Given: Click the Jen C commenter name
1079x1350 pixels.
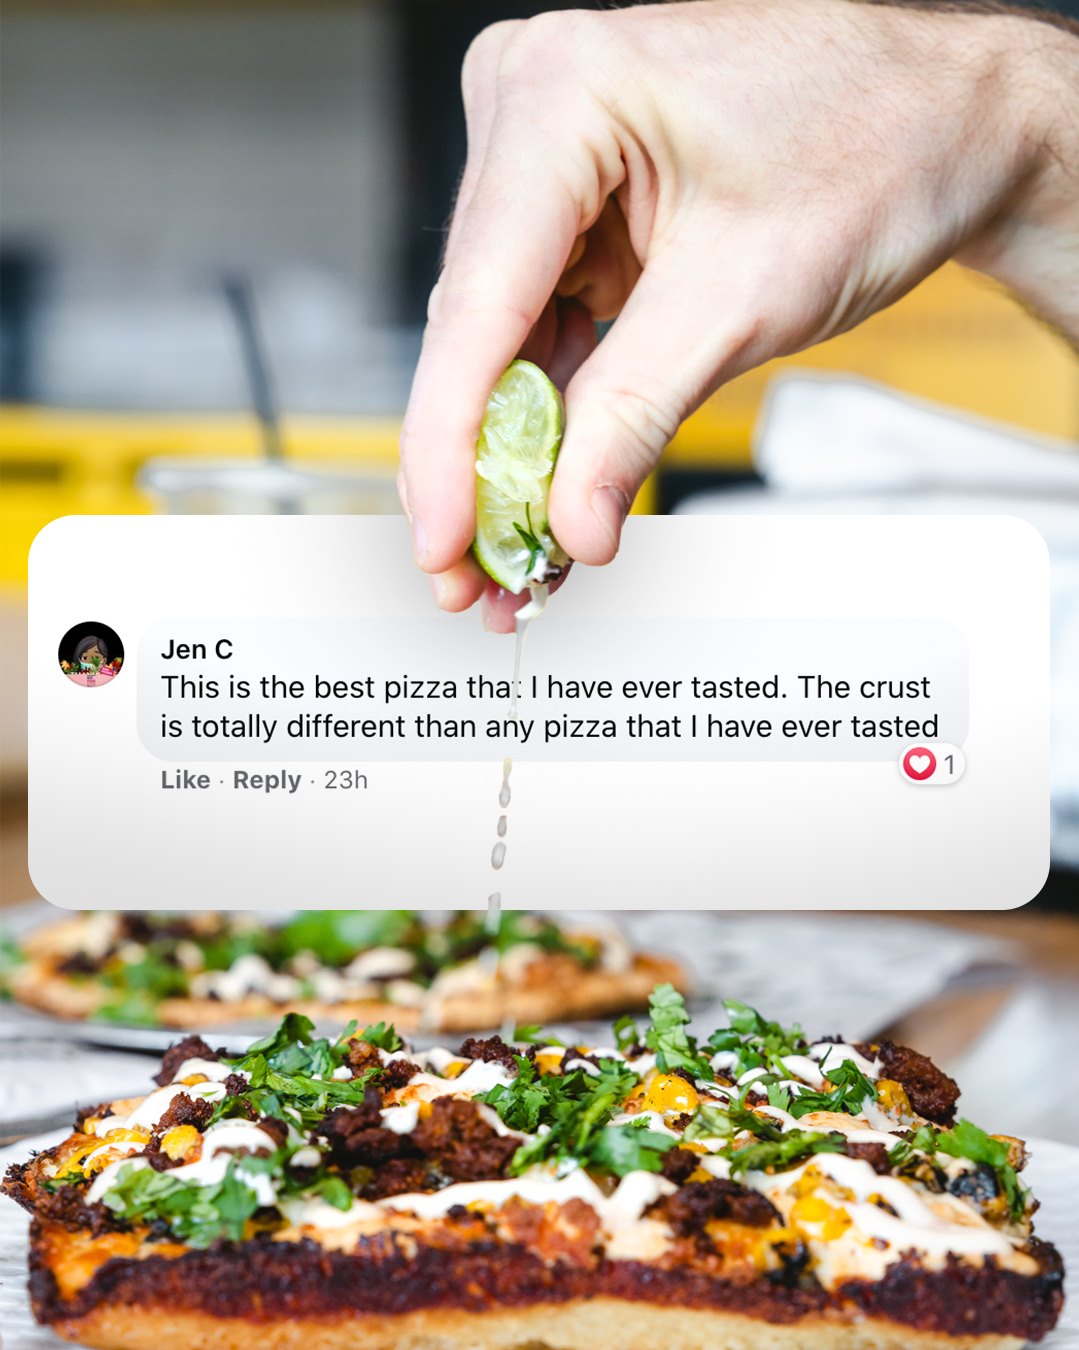Looking at the screenshot, I should [x=197, y=649].
